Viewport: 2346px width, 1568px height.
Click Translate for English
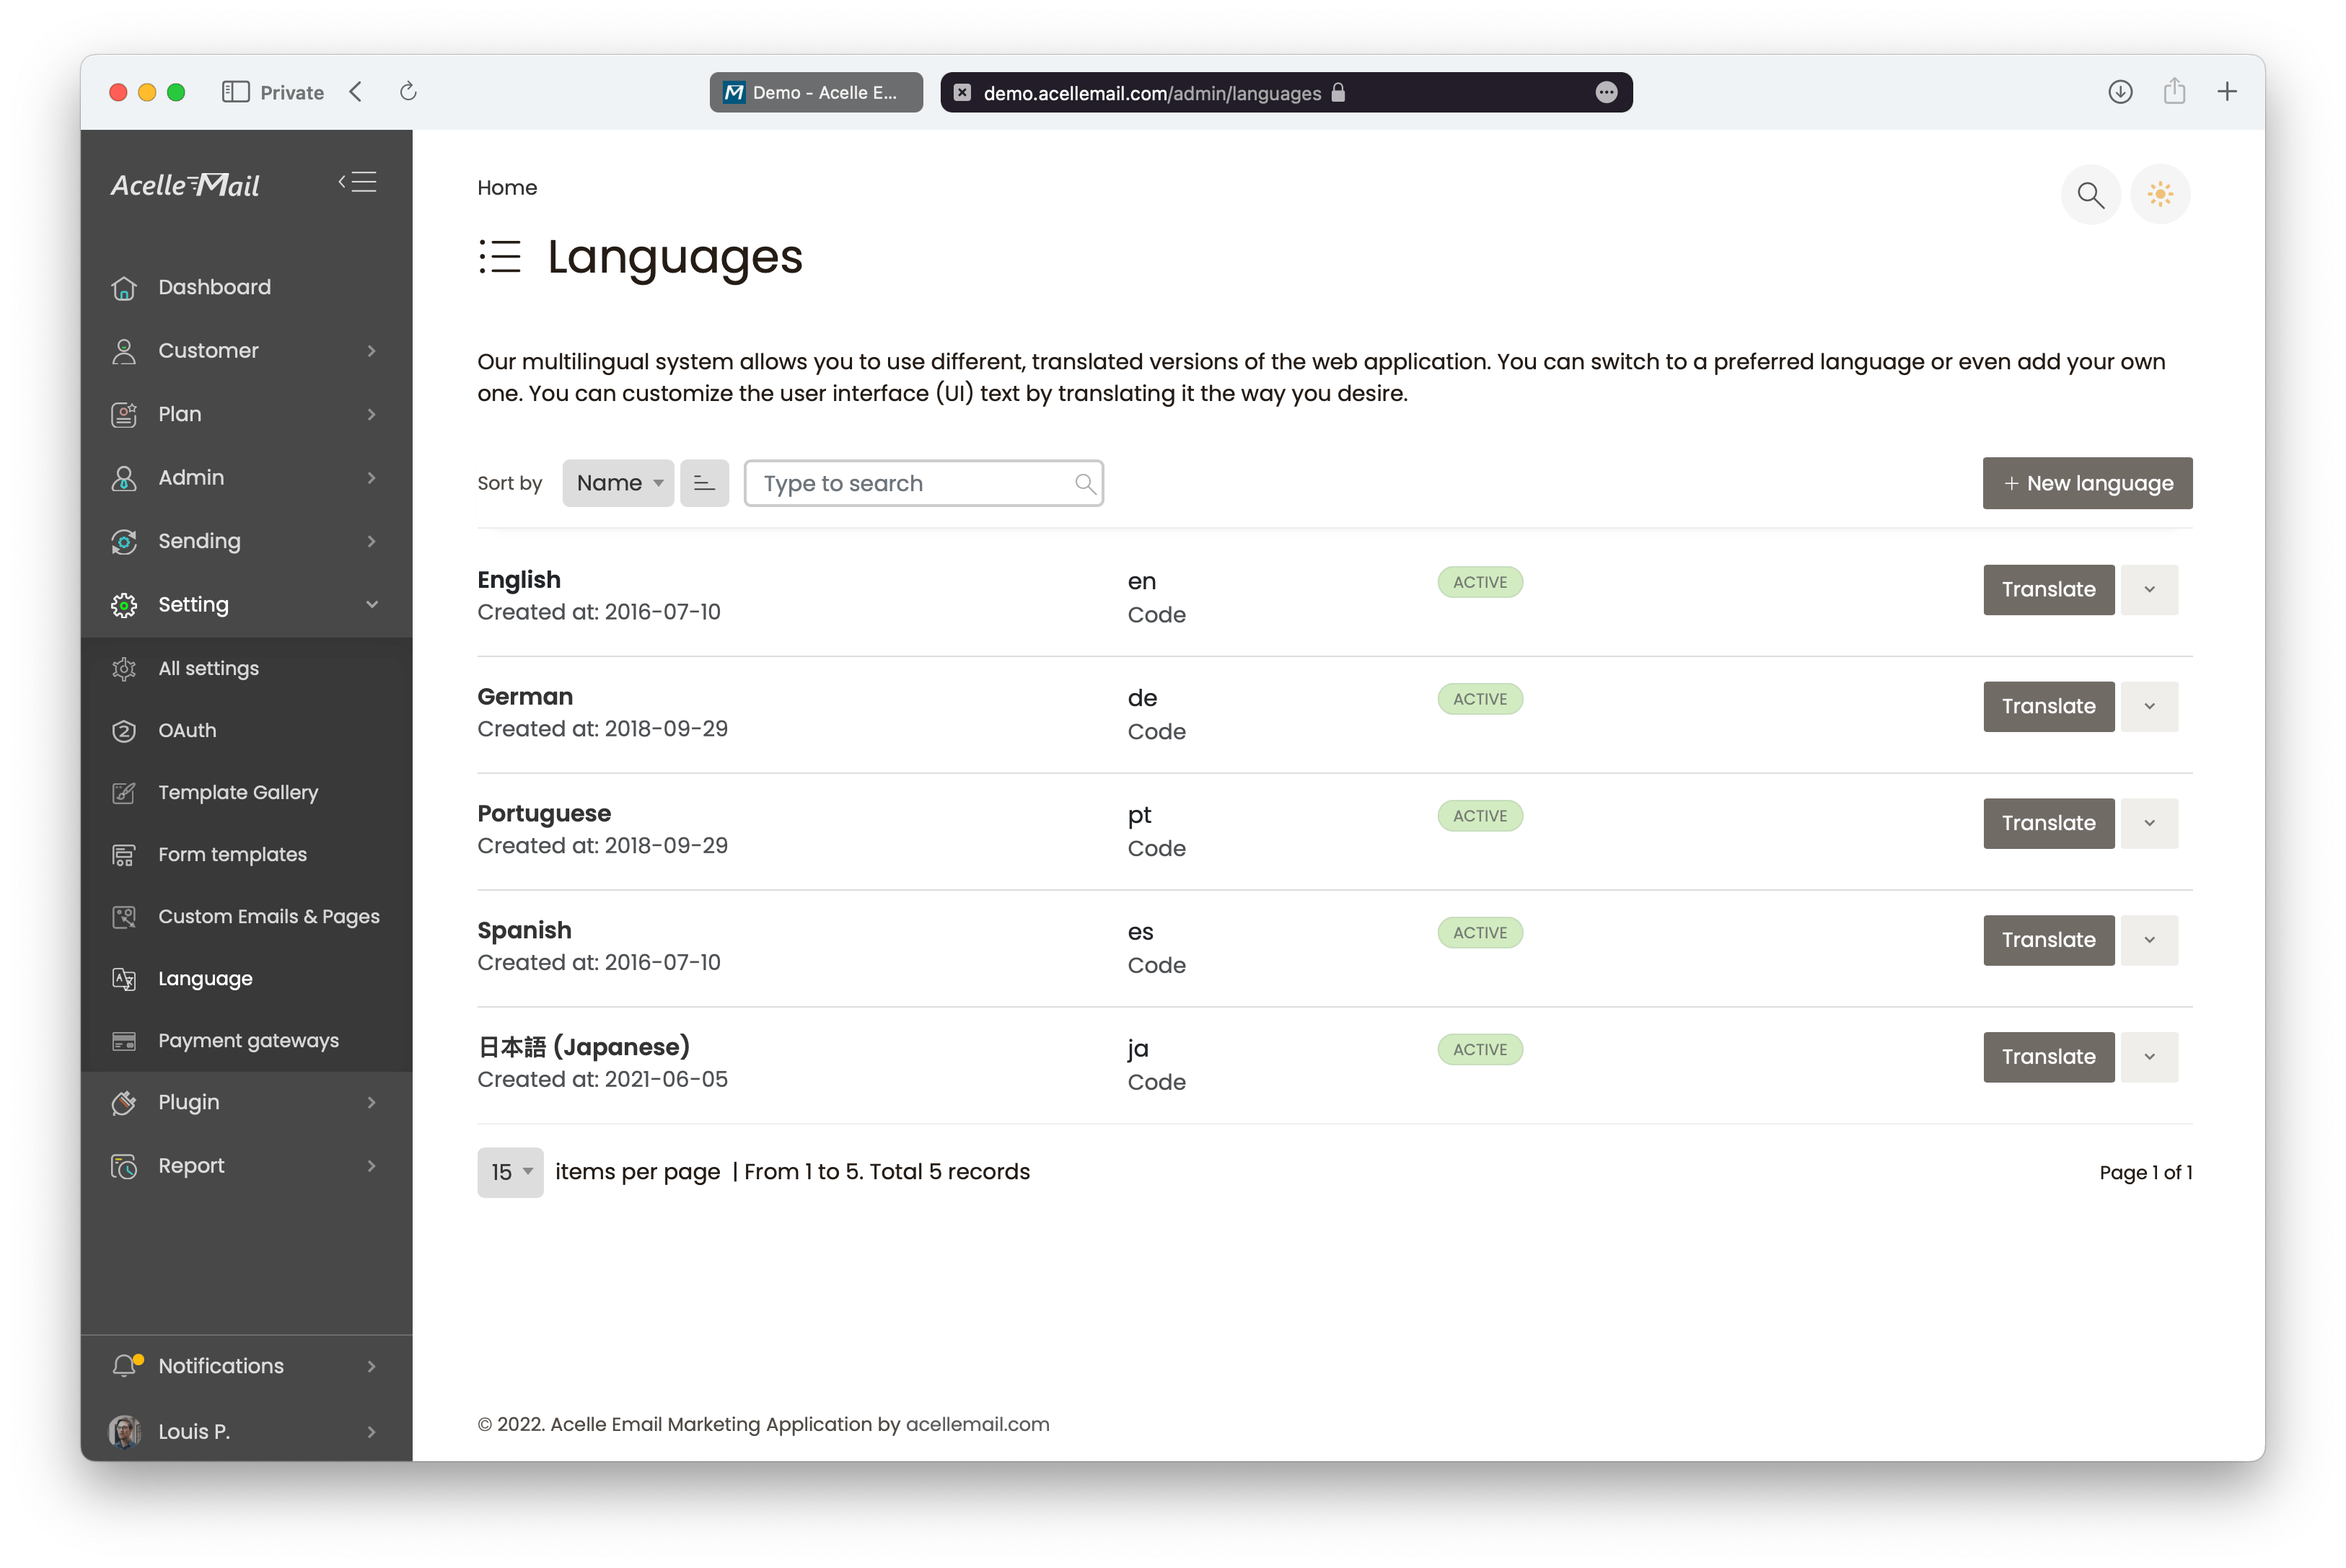[x=2048, y=590]
